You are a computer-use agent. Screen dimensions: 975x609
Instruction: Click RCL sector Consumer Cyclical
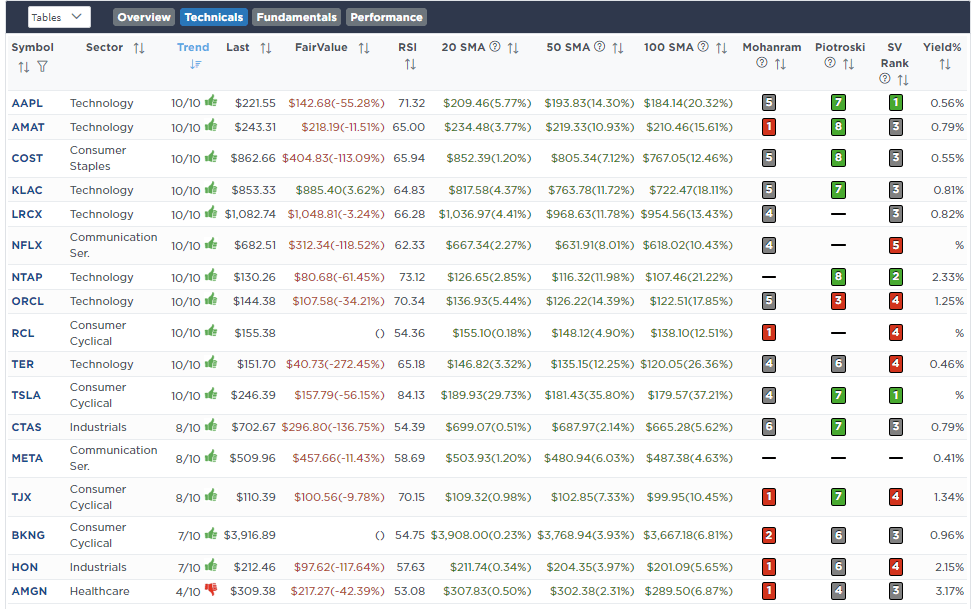(x=98, y=333)
